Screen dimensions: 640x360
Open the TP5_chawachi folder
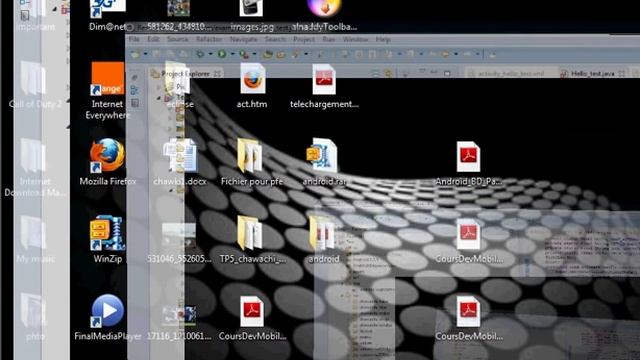pyautogui.click(x=252, y=240)
